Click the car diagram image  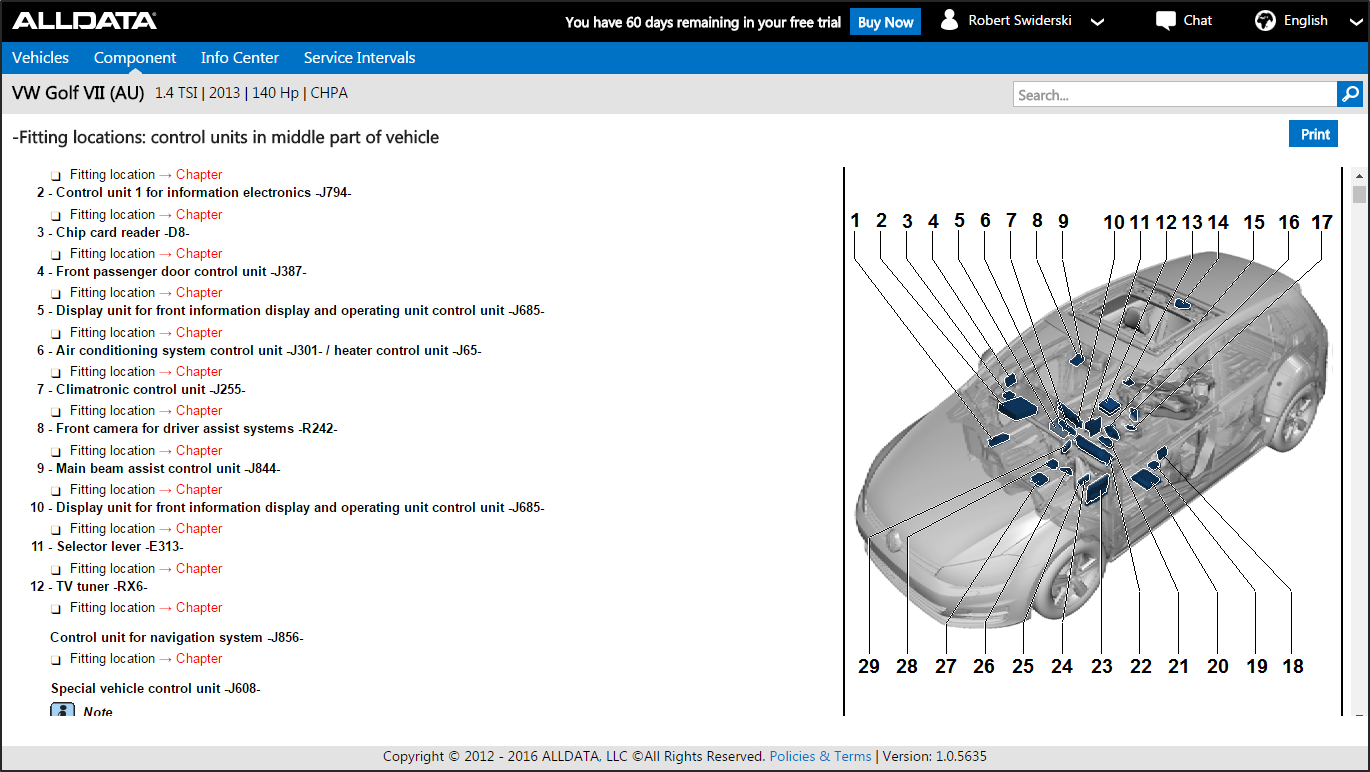(1092, 440)
